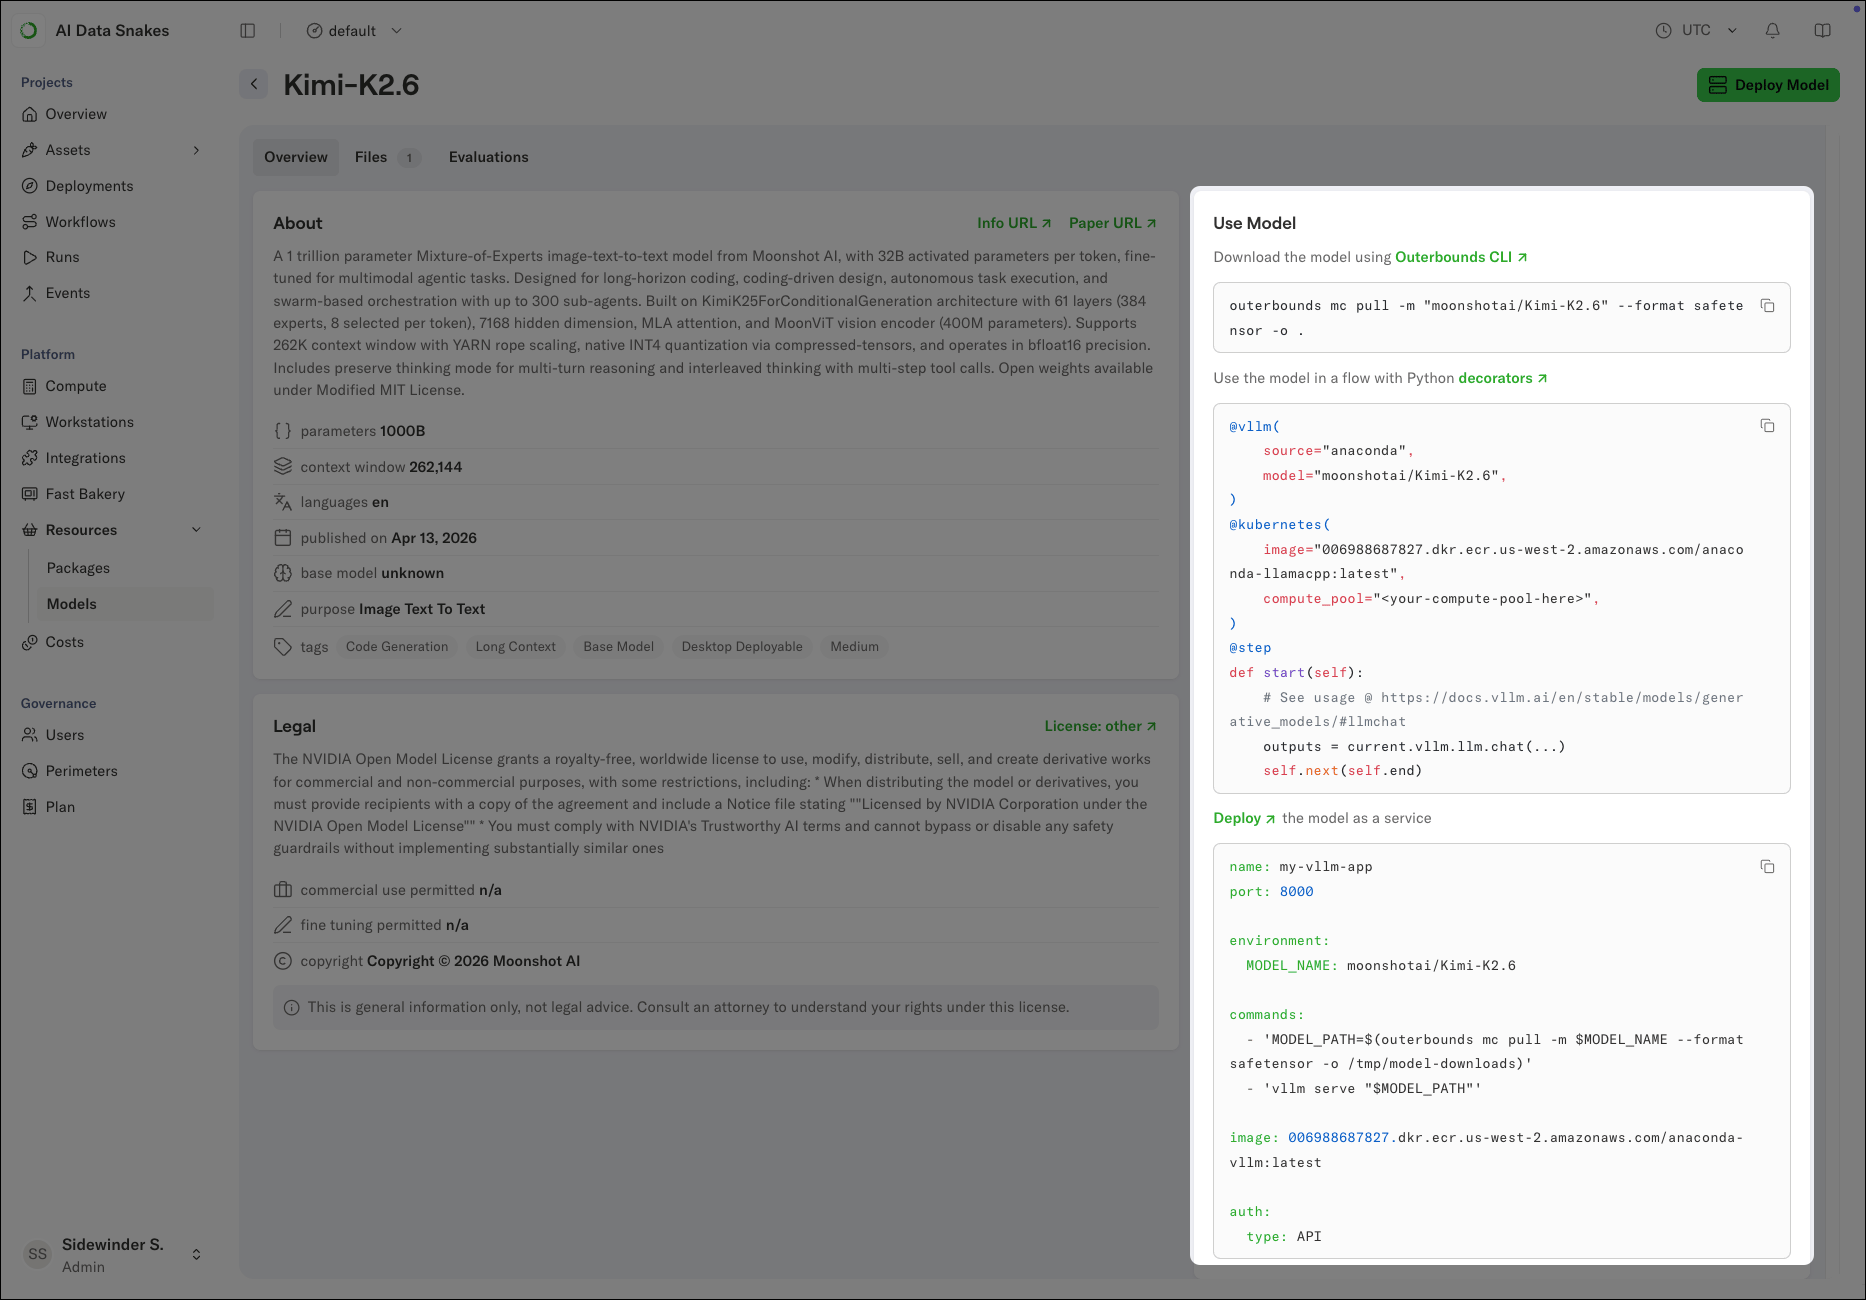The width and height of the screenshot is (1866, 1300).
Task: Click the SS user avatar
Action: pos(38,1254)
